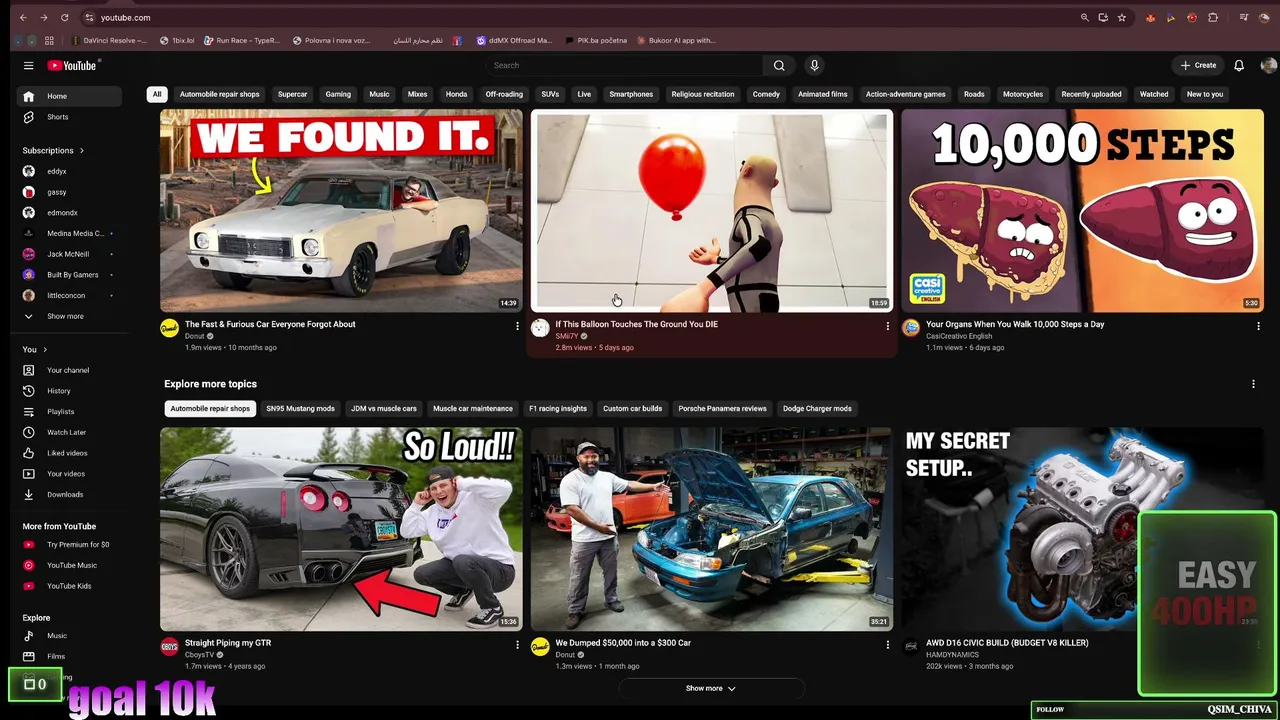Open the edmondx subscription channel
Screen dimensions: 1280x720
coord(69,213)
